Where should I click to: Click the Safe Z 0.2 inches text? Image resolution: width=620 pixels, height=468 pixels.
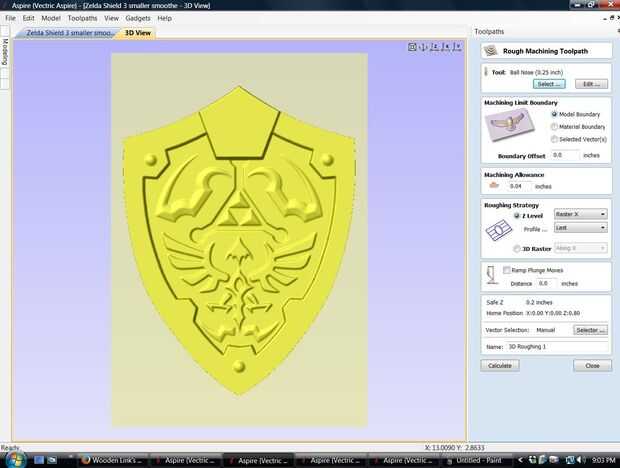point(519,302)
